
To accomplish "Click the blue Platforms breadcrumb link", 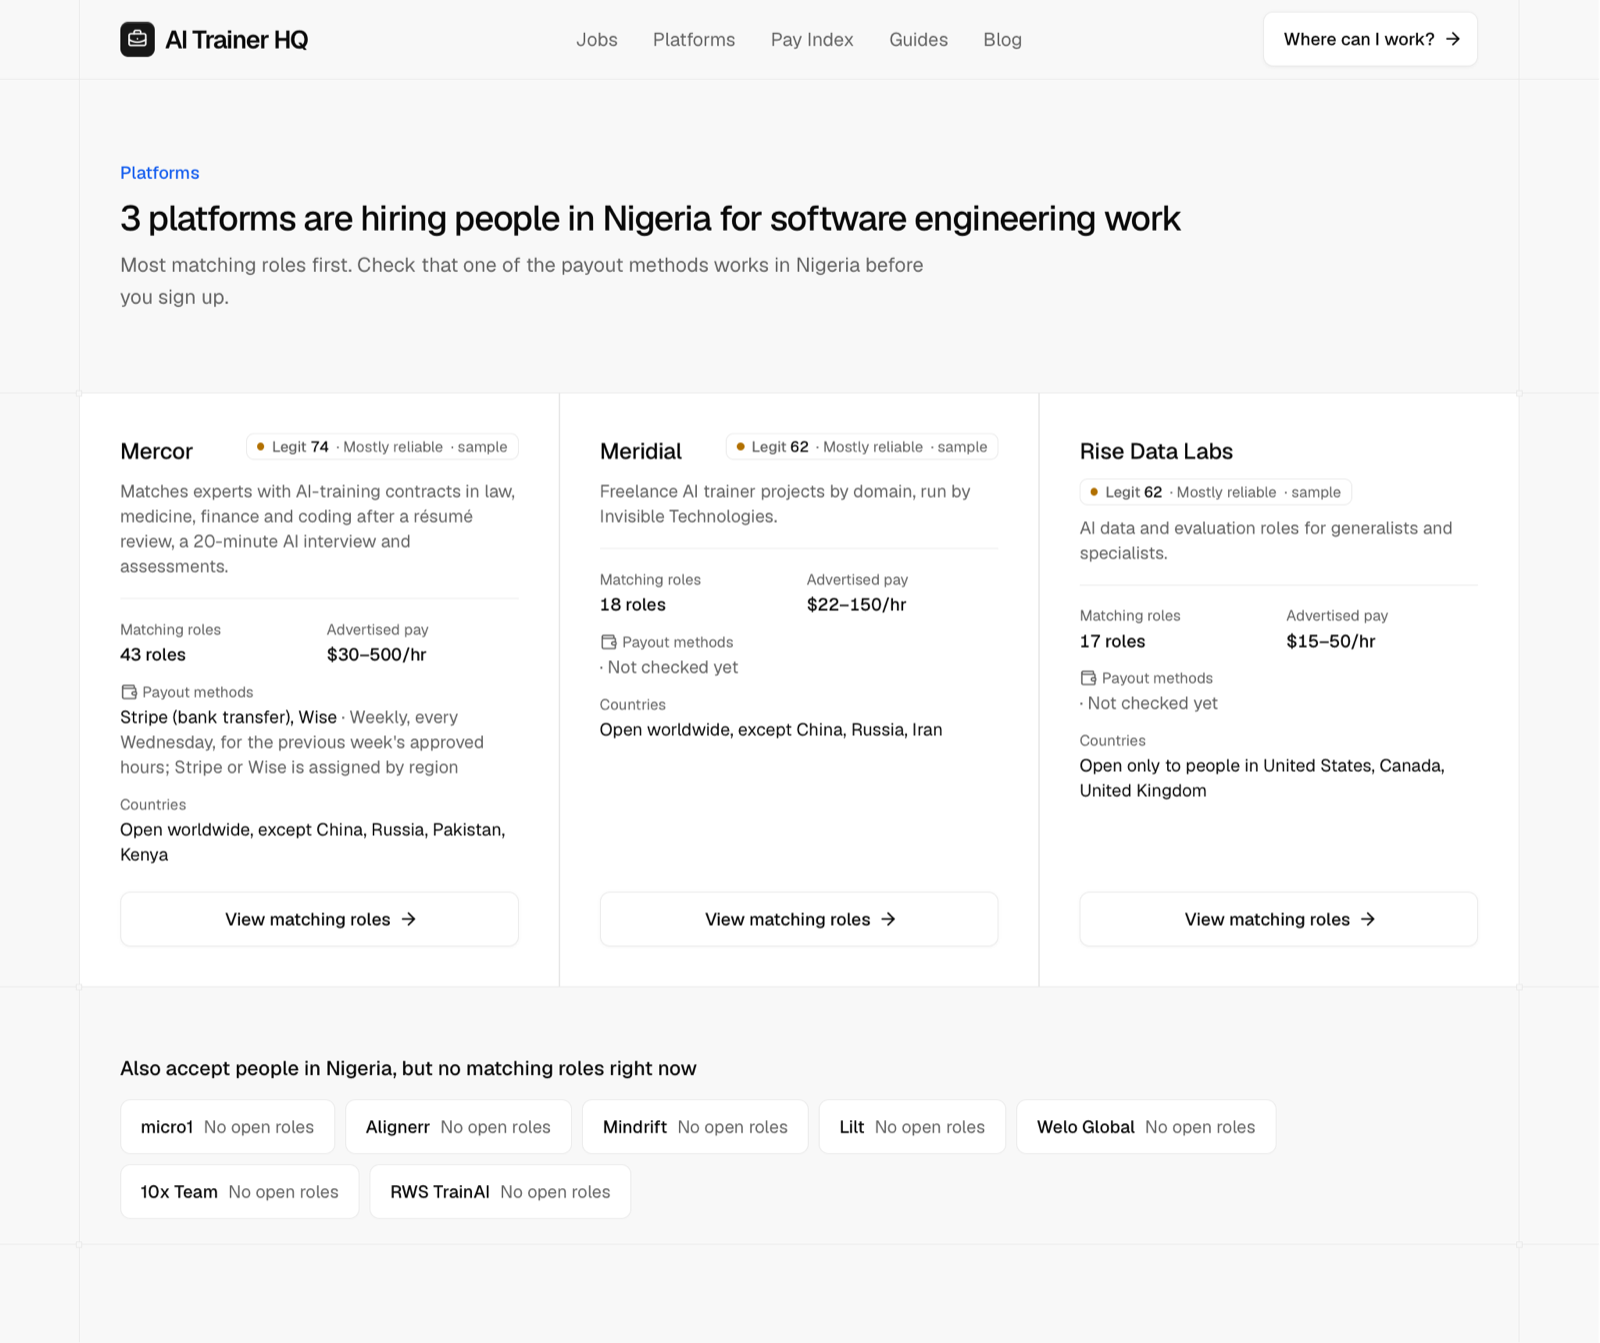I will tap(160, 173).
